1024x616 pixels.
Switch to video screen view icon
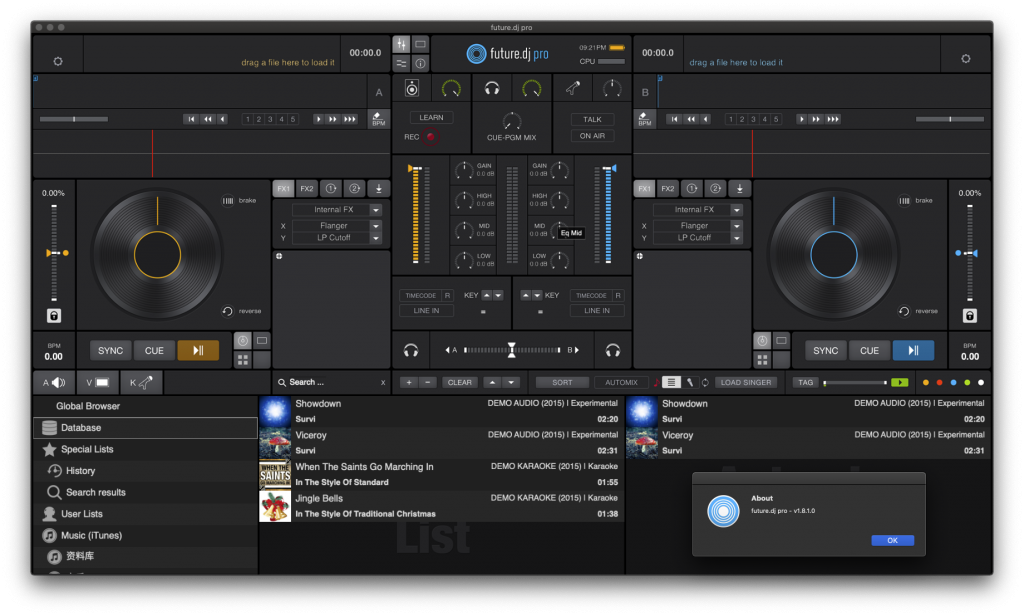421,44
